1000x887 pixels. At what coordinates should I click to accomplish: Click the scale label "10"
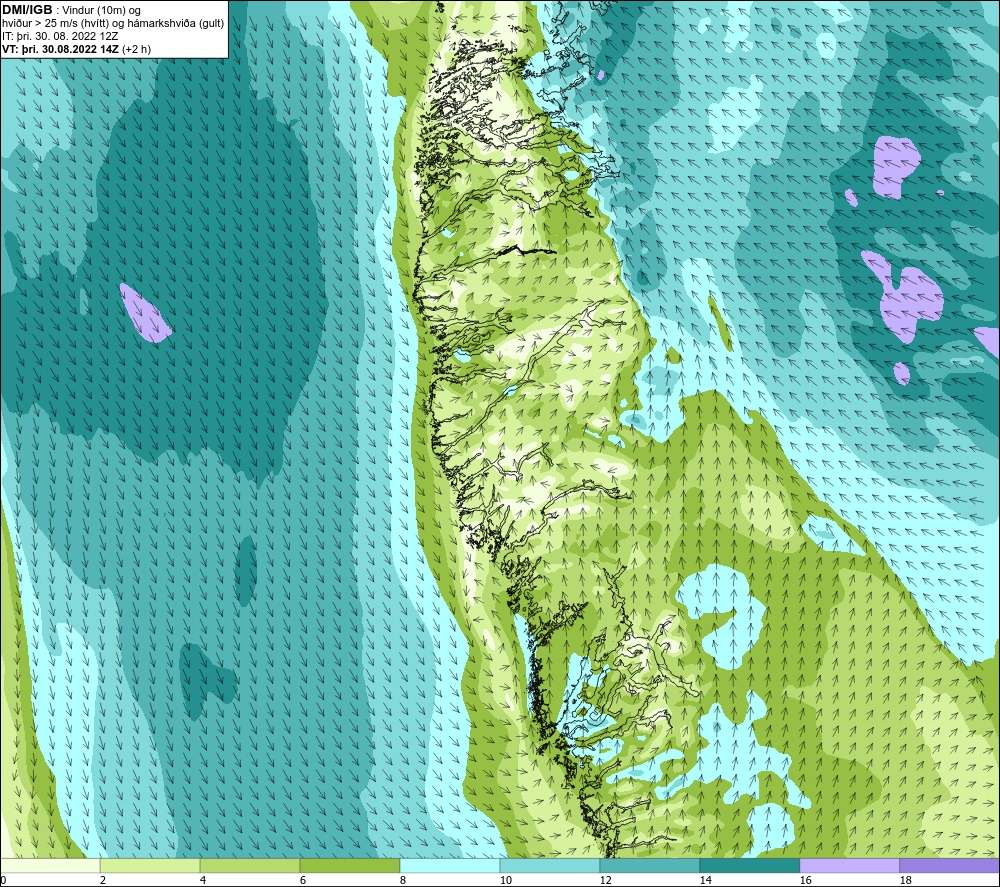(505, 880)
